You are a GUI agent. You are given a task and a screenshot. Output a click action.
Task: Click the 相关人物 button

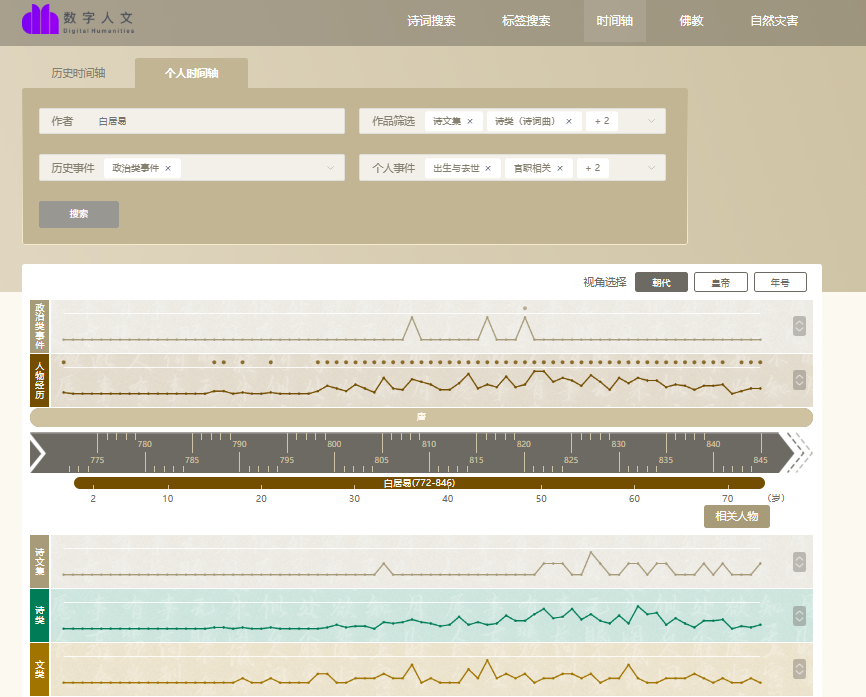[737, 516]
